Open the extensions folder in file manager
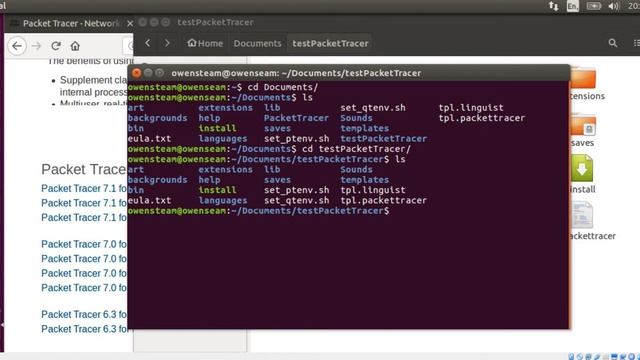The height and width of the screenshot is (360, 640). pyautogui.click(x=584, y=78)
